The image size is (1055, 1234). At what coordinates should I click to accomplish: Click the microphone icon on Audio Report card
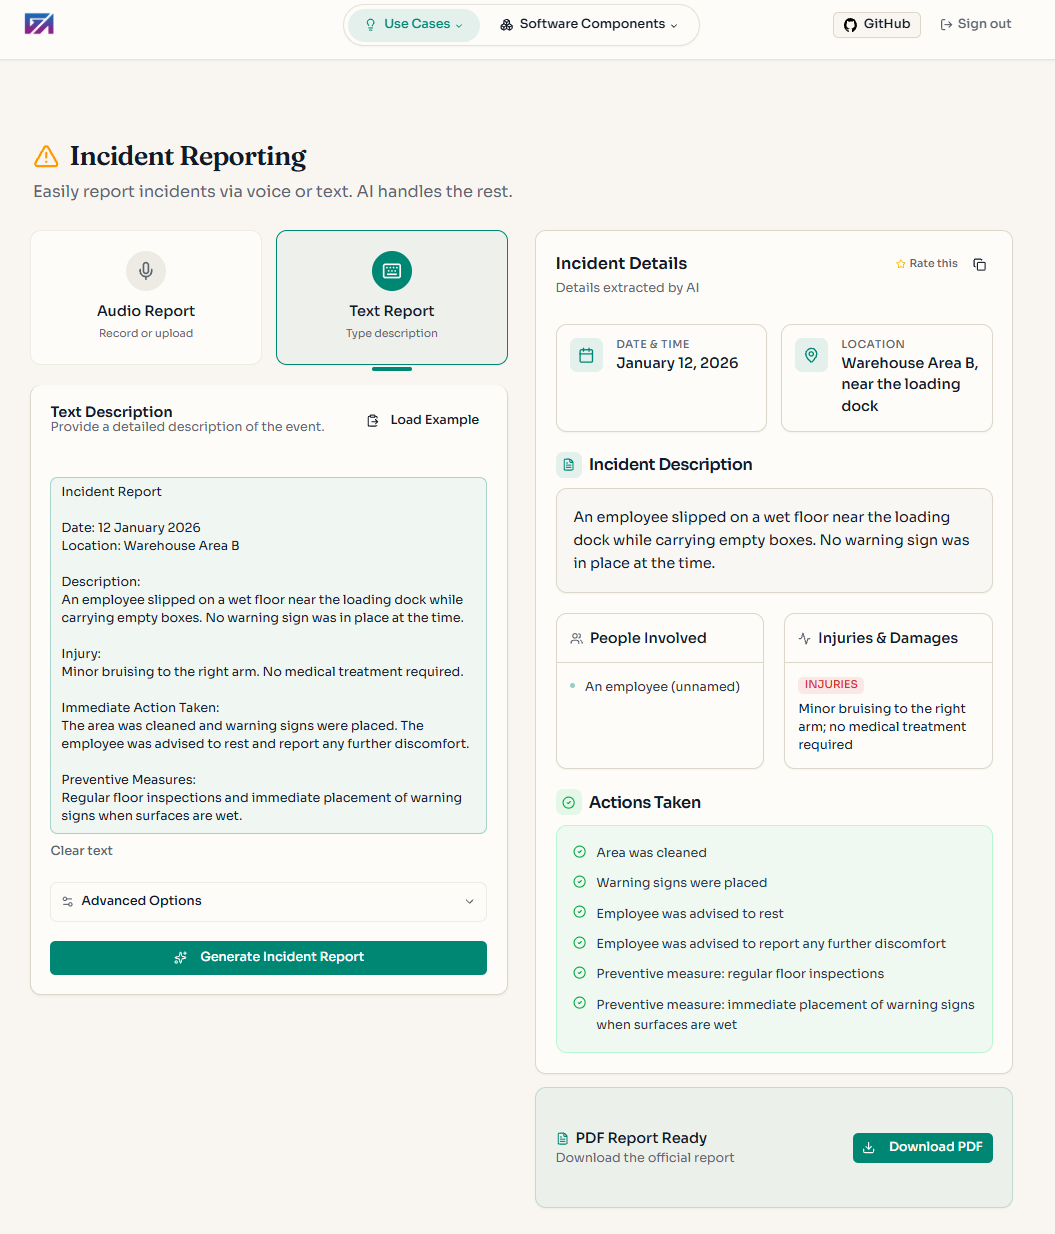click(145, 270)
